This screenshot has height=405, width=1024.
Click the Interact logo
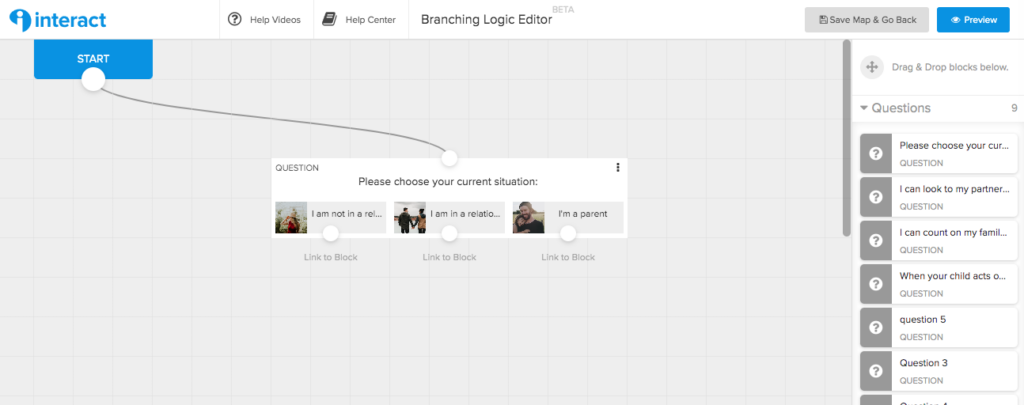(58, 20)
